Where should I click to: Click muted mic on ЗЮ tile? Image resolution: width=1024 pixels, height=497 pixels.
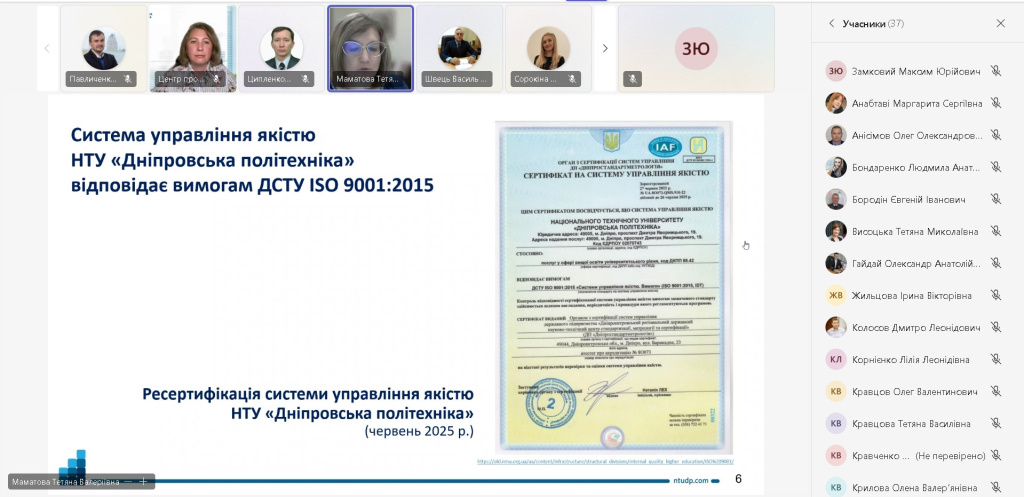(632, 79)
